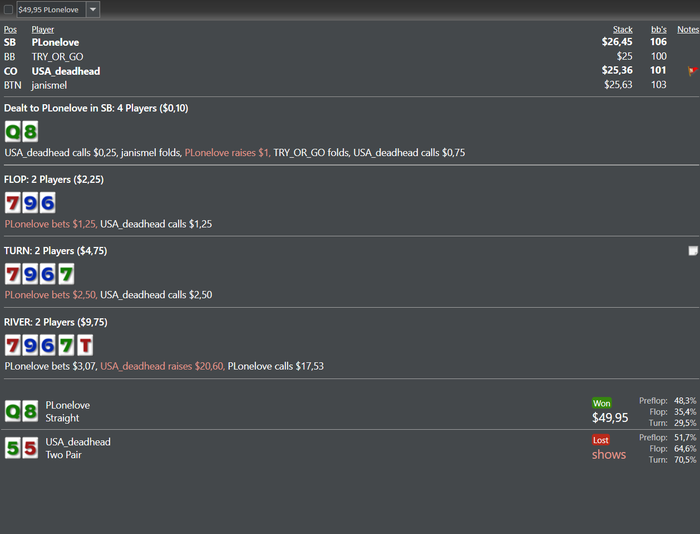Click the red 7 flop card

(12, 203)
